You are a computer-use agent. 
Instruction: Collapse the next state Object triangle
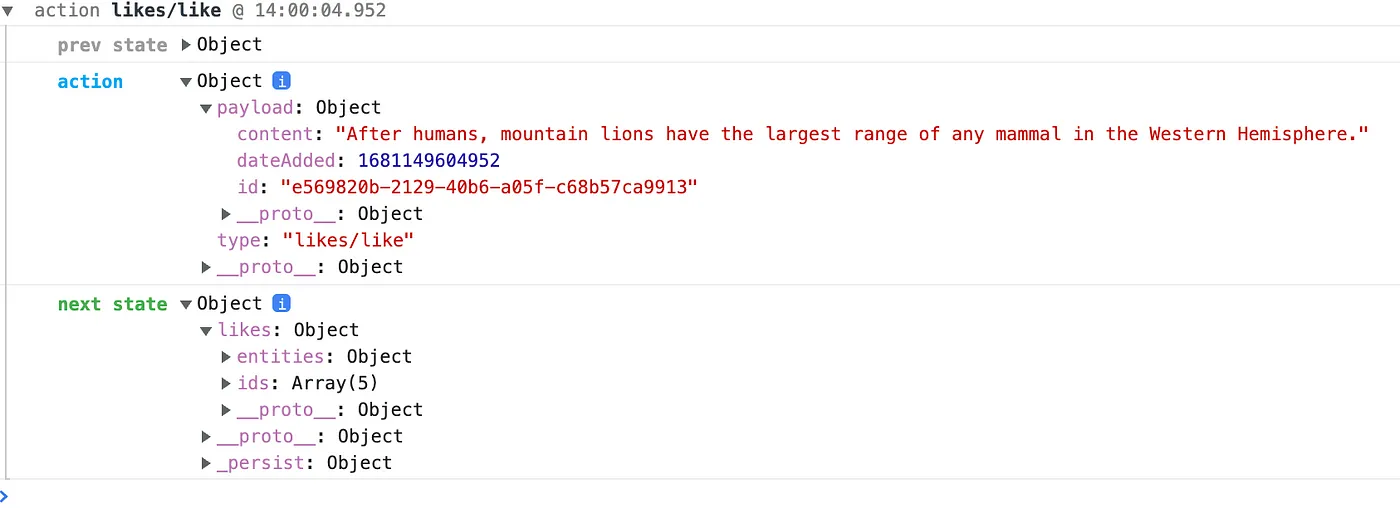tap(186, 304)
